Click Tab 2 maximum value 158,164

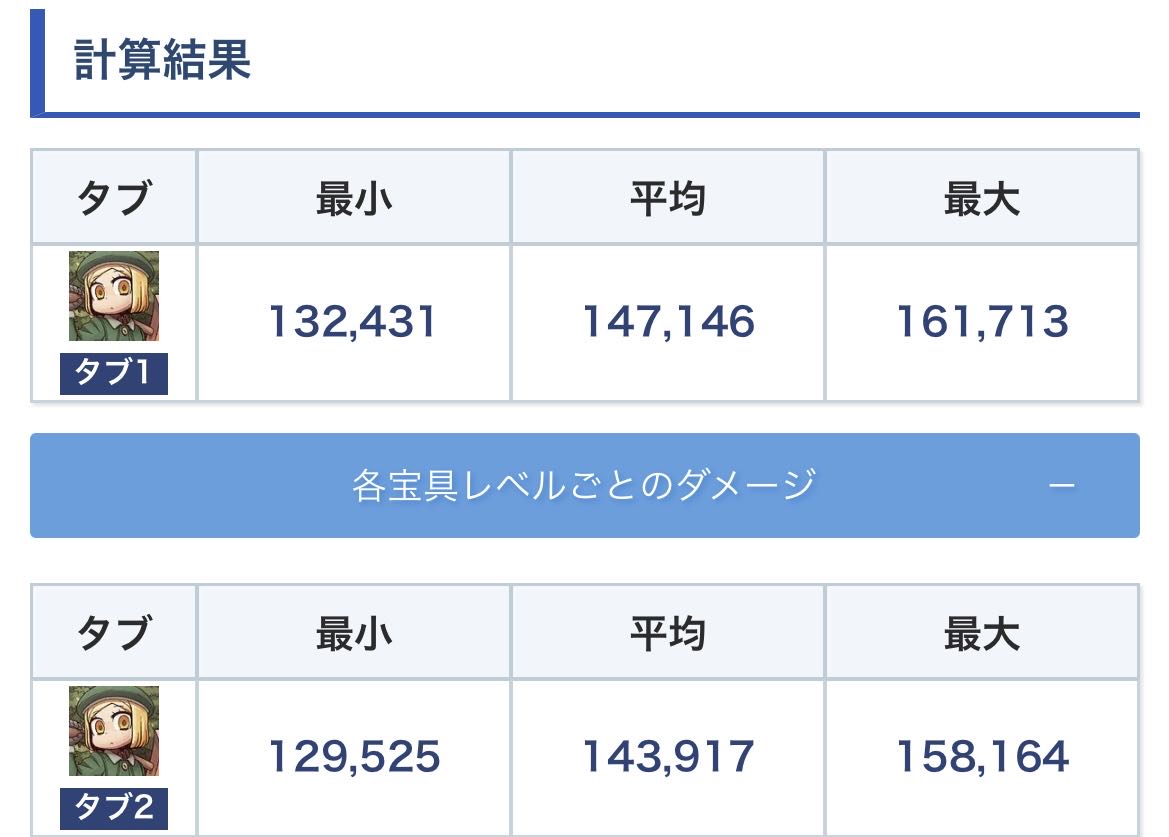point(983,757)
